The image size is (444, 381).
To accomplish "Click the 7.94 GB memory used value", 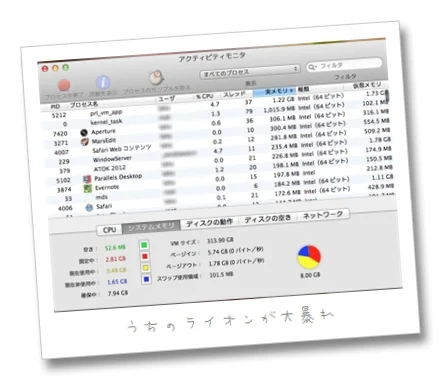I will click(x=118, y=293).
